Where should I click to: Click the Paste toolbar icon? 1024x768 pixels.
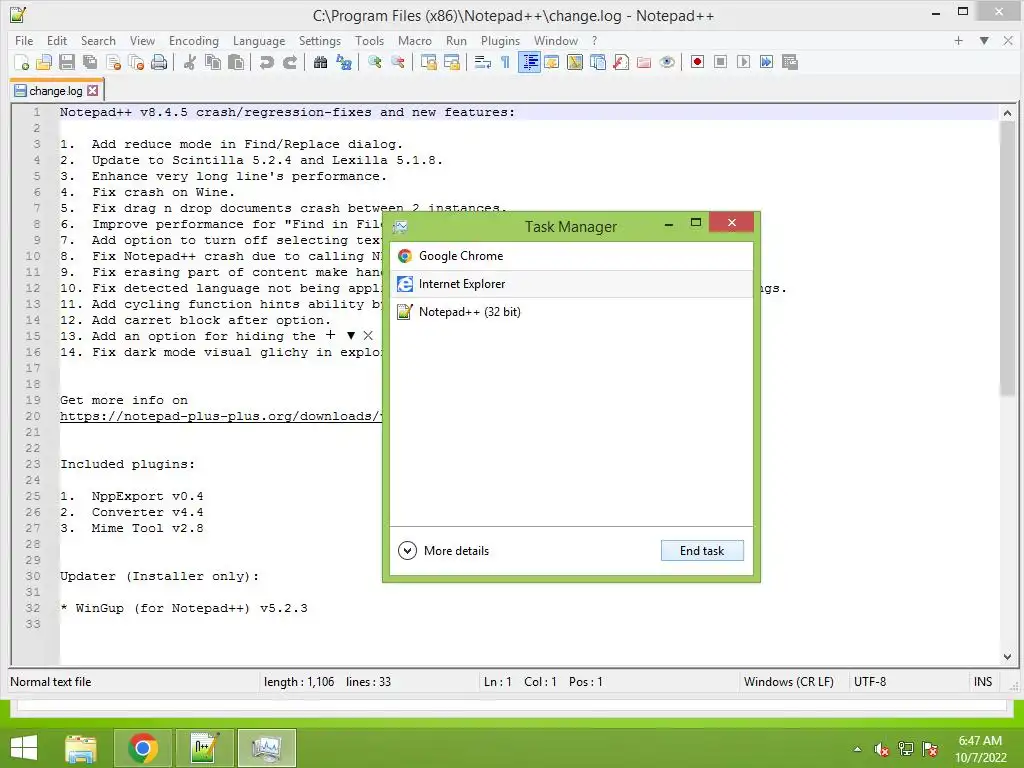[236, 62]
